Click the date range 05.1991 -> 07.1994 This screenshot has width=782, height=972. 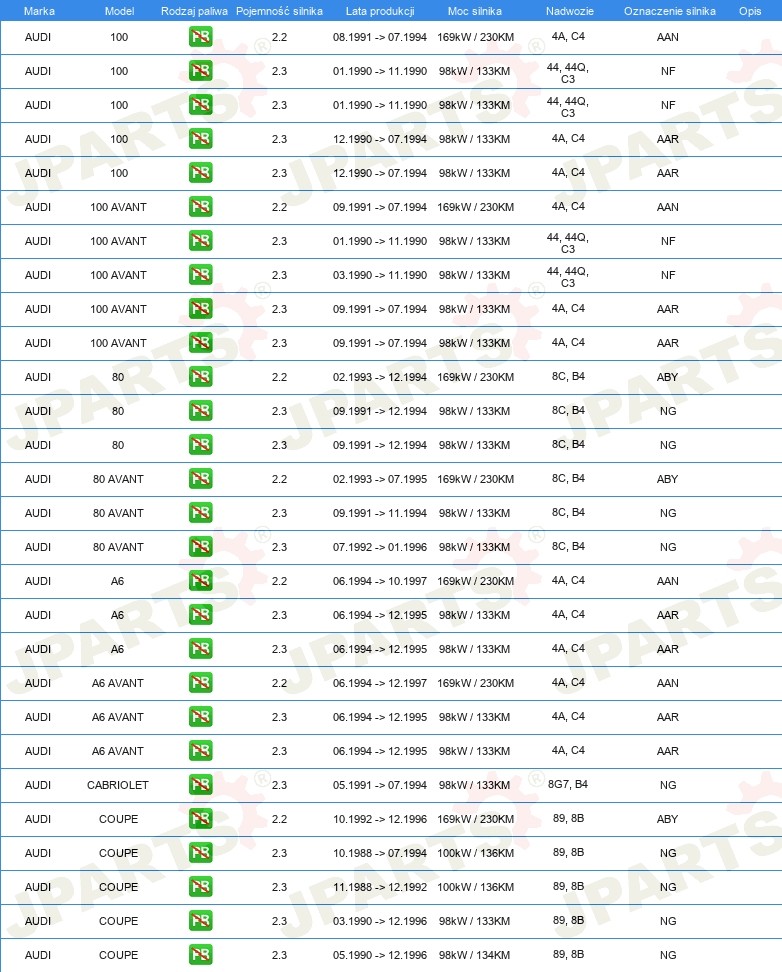coord(380,785)
